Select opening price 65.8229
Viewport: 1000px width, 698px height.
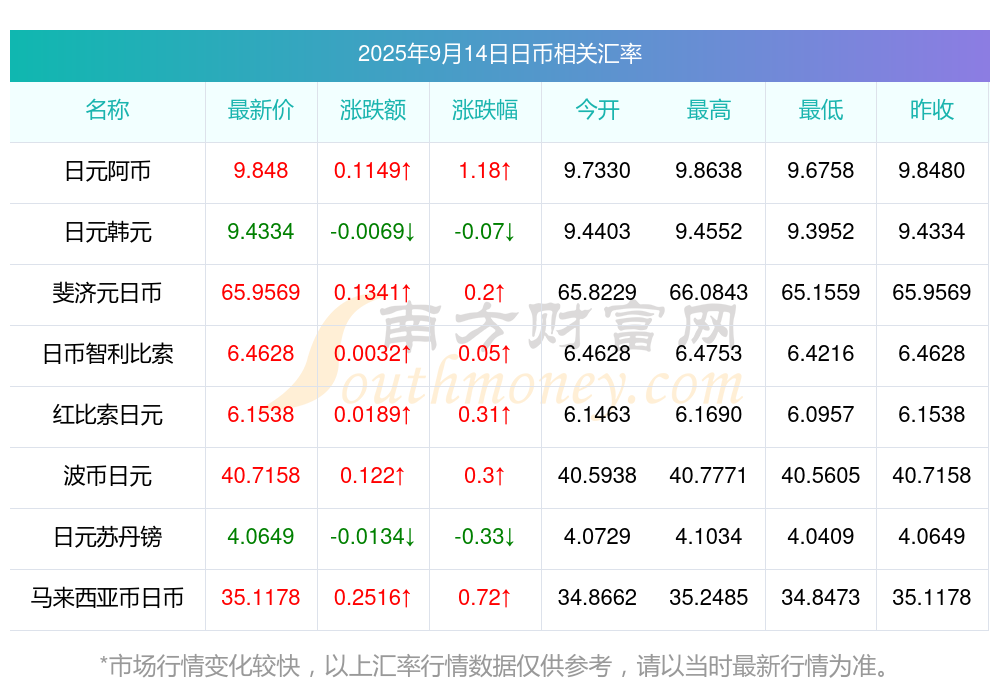coord(597,292)
